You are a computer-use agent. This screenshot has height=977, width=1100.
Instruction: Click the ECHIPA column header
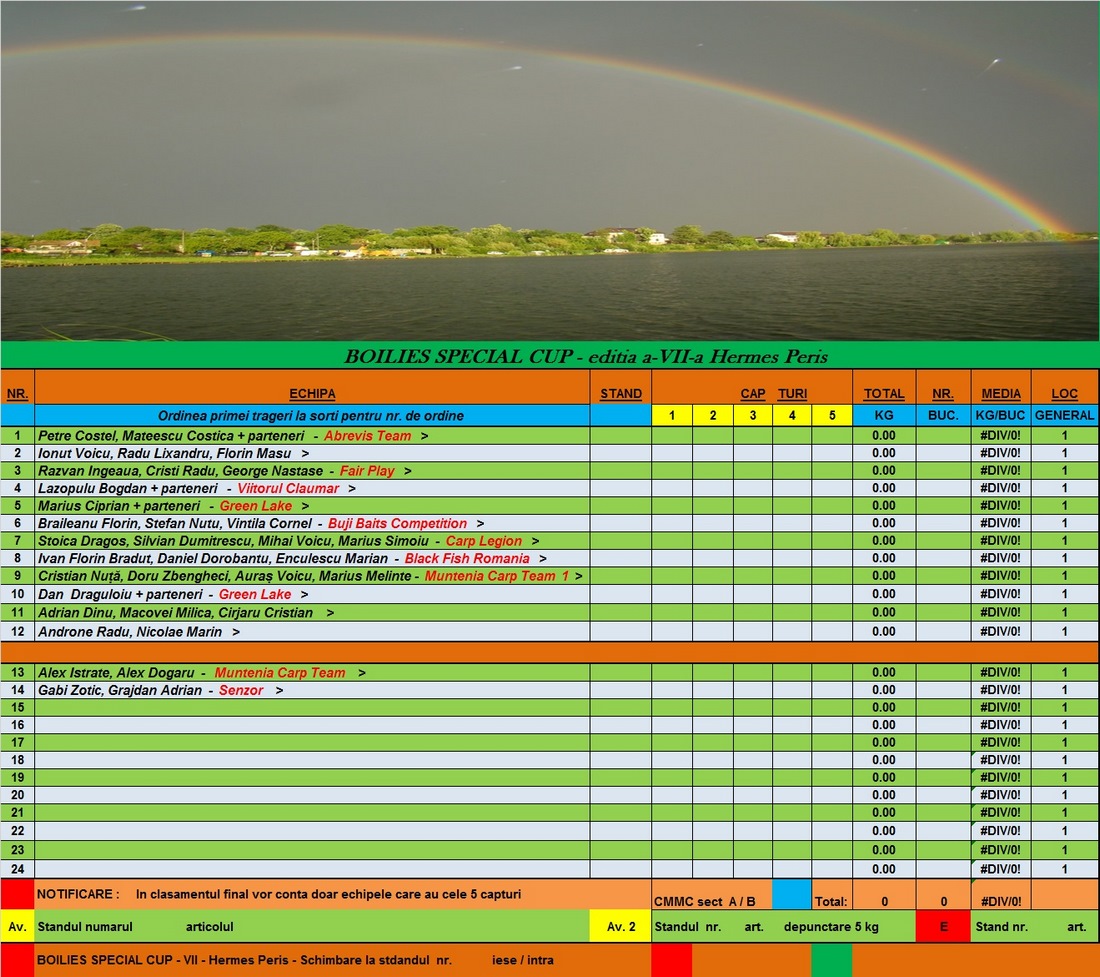312,394
